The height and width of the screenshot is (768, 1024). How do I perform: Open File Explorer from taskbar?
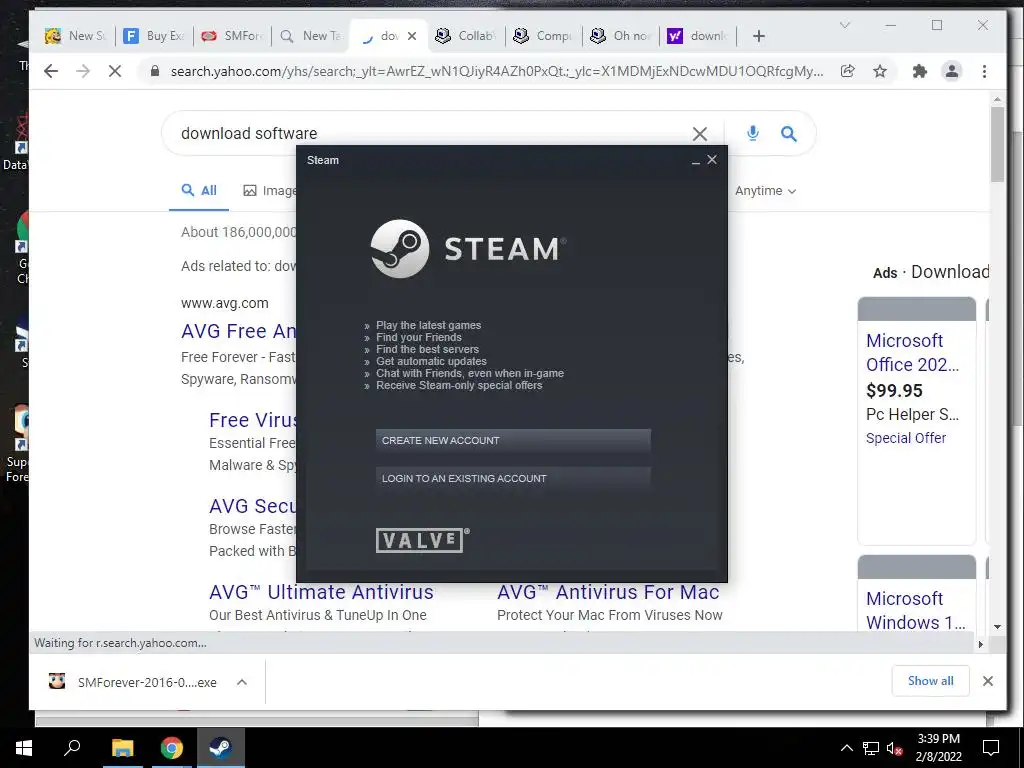(x=122, y=748)
